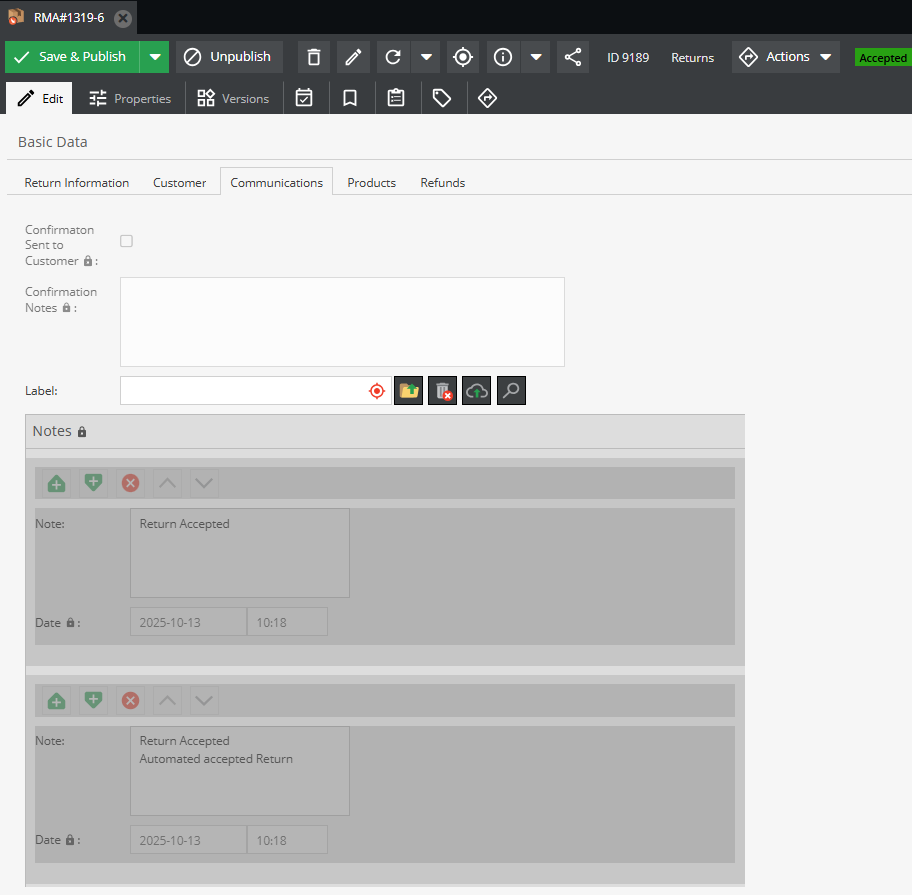Click the rename pencil icon in toolbar
Image resolution: width=912 pixels, height=895 pixels.
[x=352, y=57]
